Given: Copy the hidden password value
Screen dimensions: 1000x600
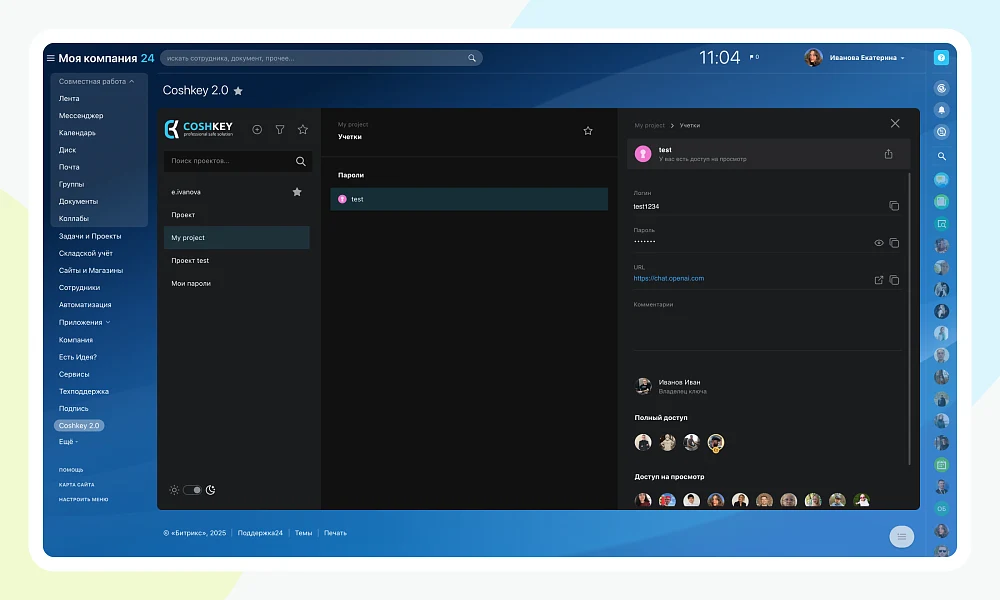Looking at the screenshot, I should (x=894, y=243).
